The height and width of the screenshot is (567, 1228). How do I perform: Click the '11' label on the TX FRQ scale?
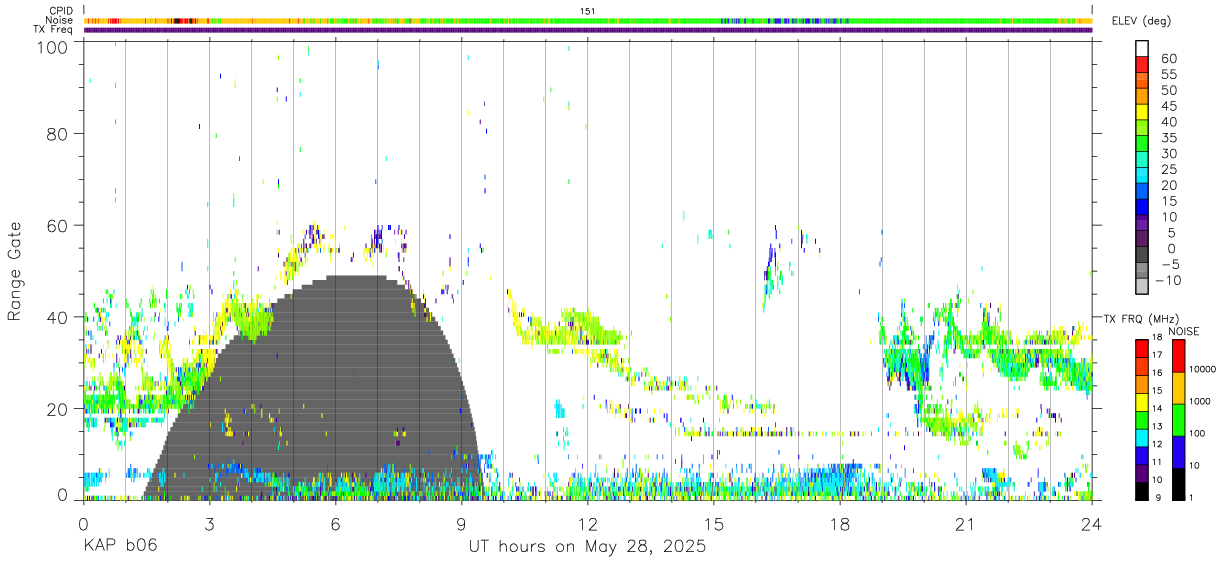point(1157,462)
